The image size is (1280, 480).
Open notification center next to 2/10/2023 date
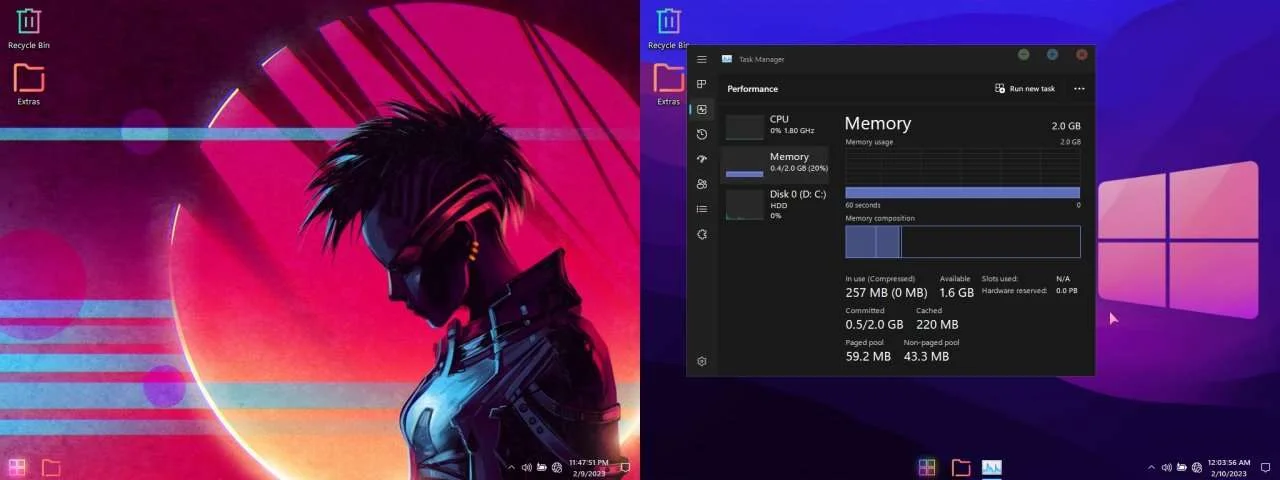1265,467
